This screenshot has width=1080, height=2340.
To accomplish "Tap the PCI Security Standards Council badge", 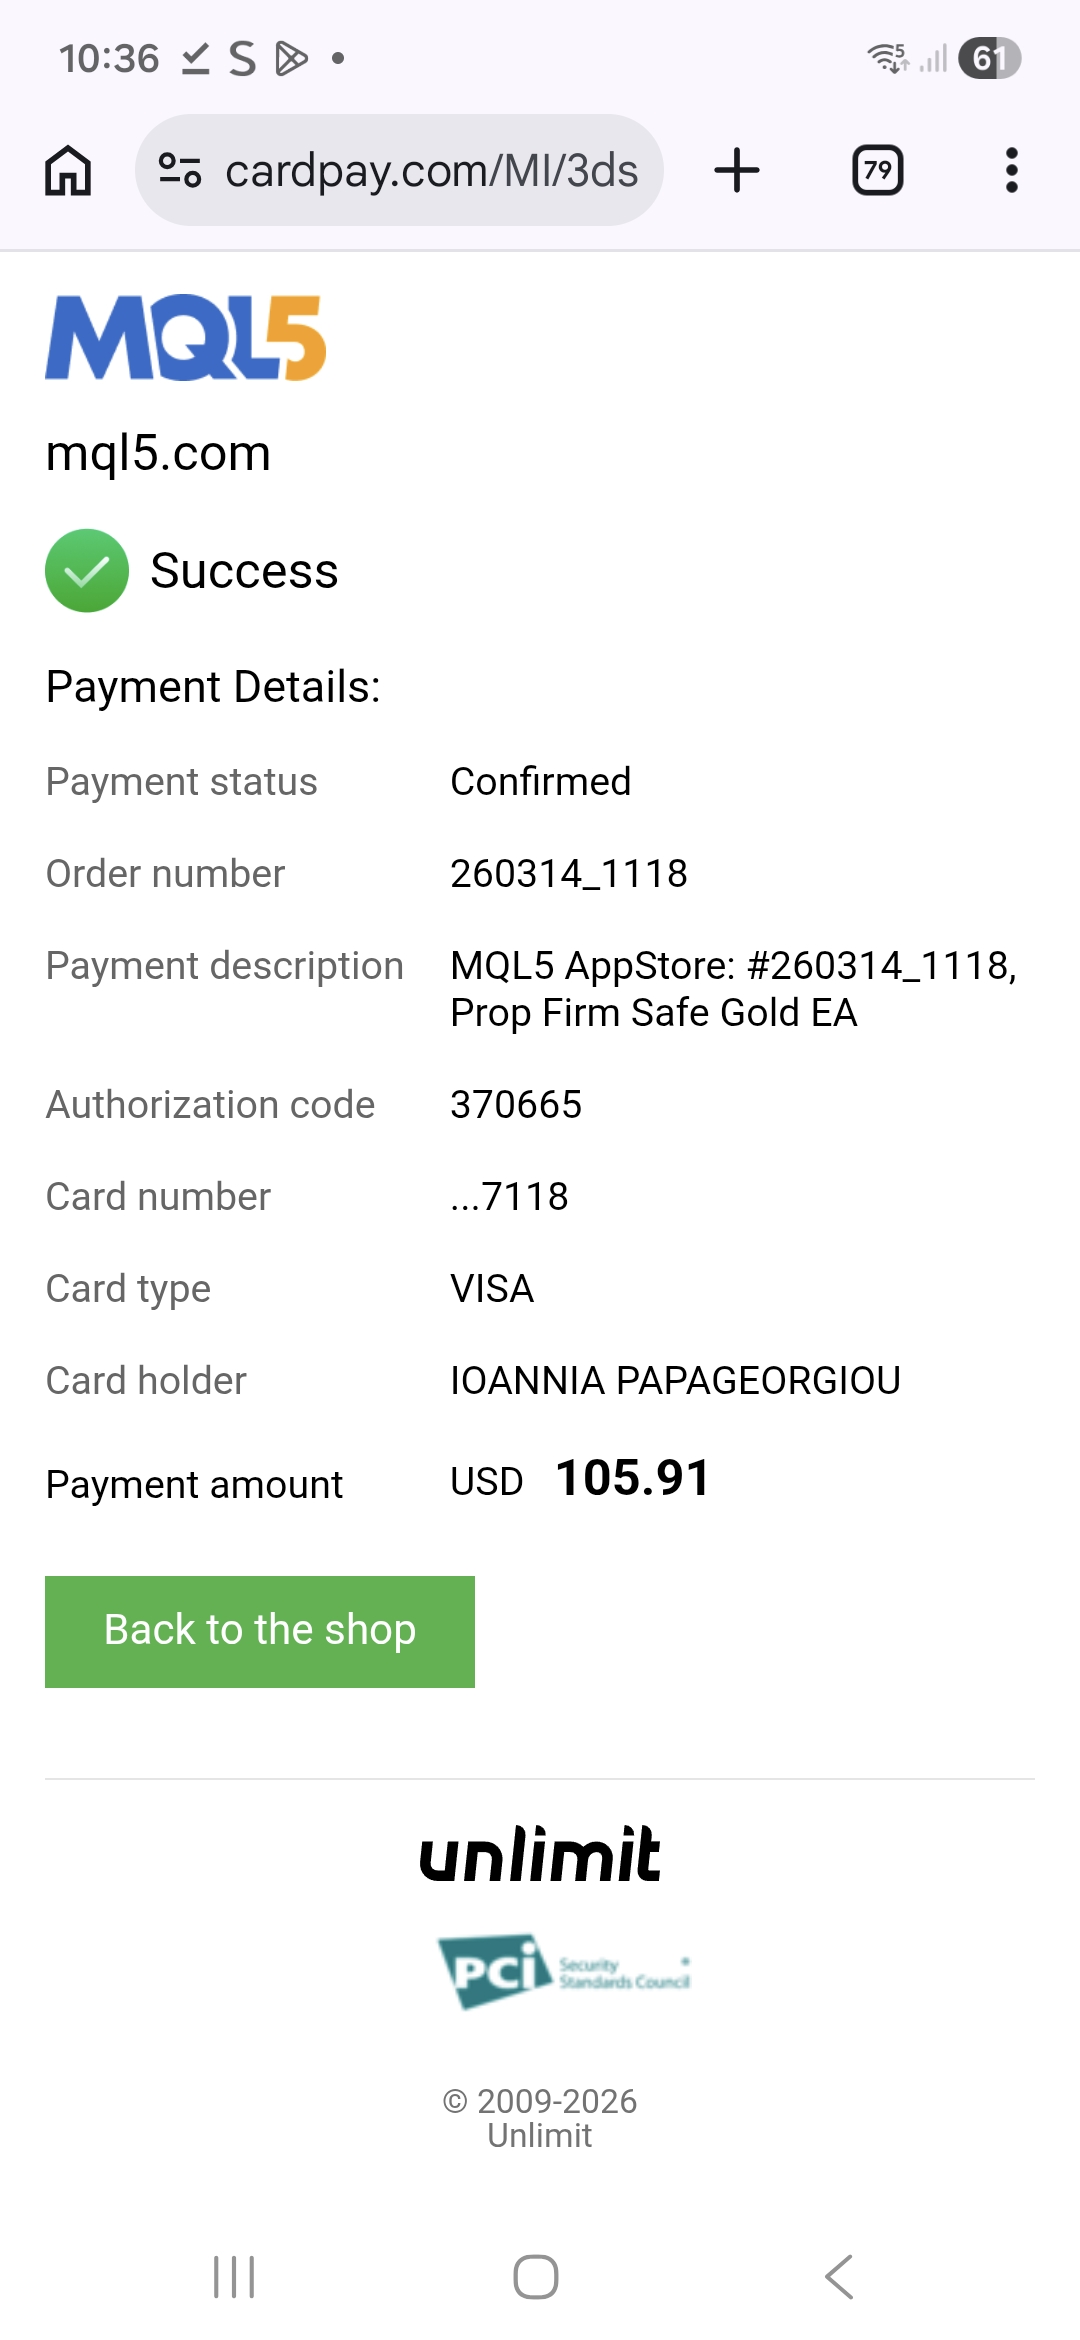I will 564,1971.
